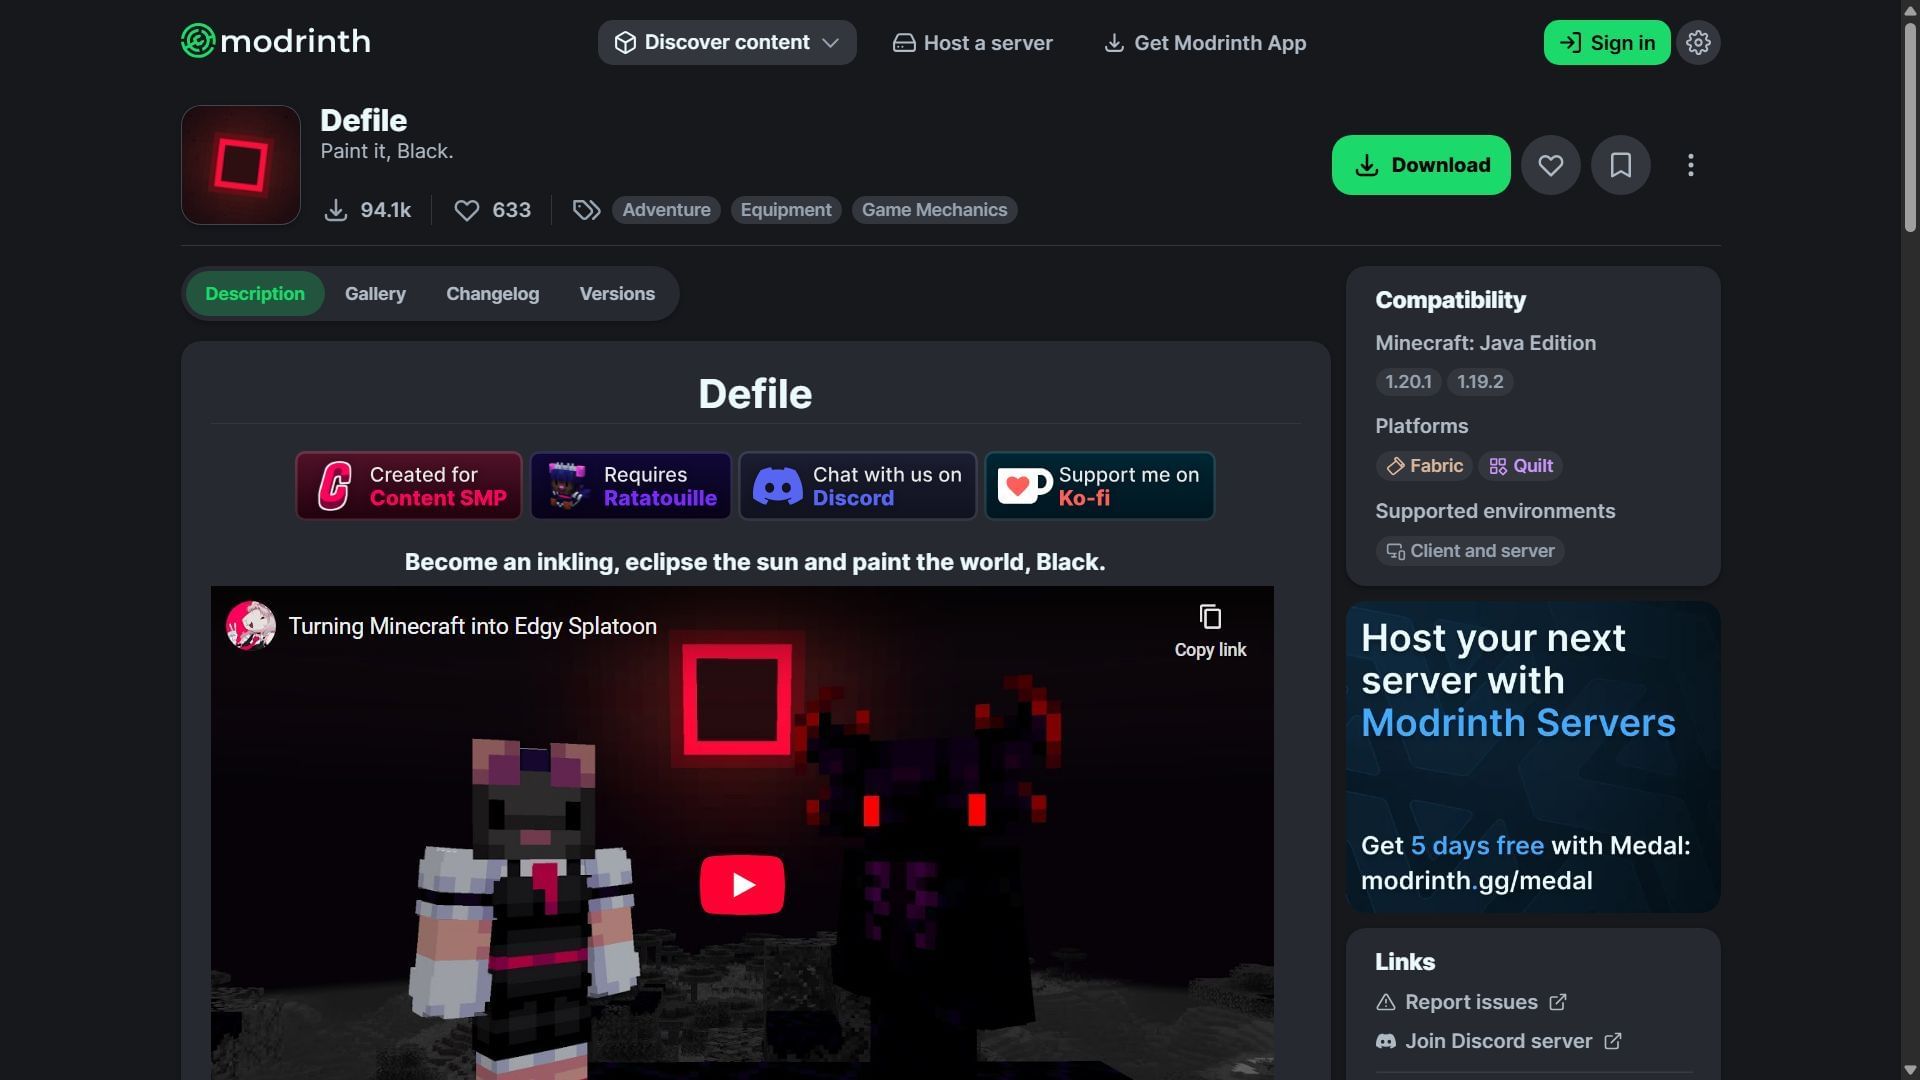Open the three-dot more options menu
This screenshot has height=1080, width=1920.
(x=1690, y=165)
